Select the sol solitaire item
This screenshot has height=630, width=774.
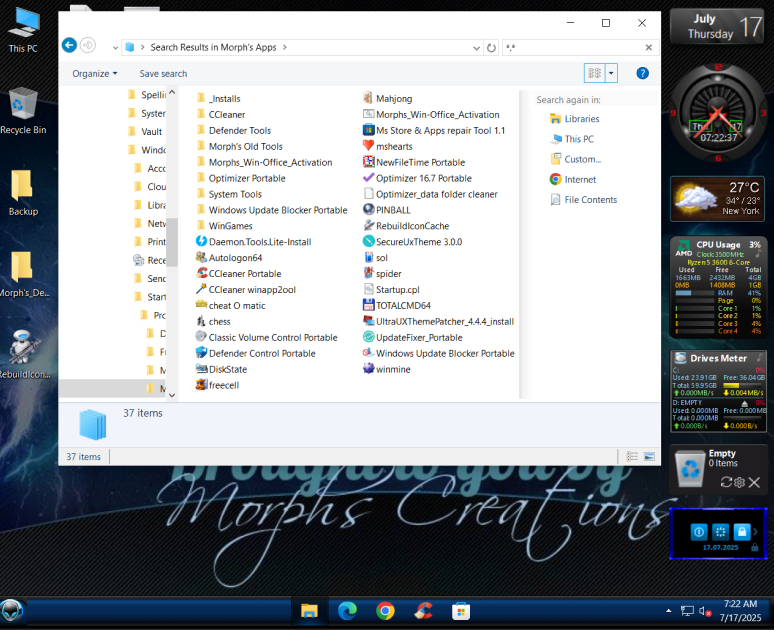(x=376, y=258)
